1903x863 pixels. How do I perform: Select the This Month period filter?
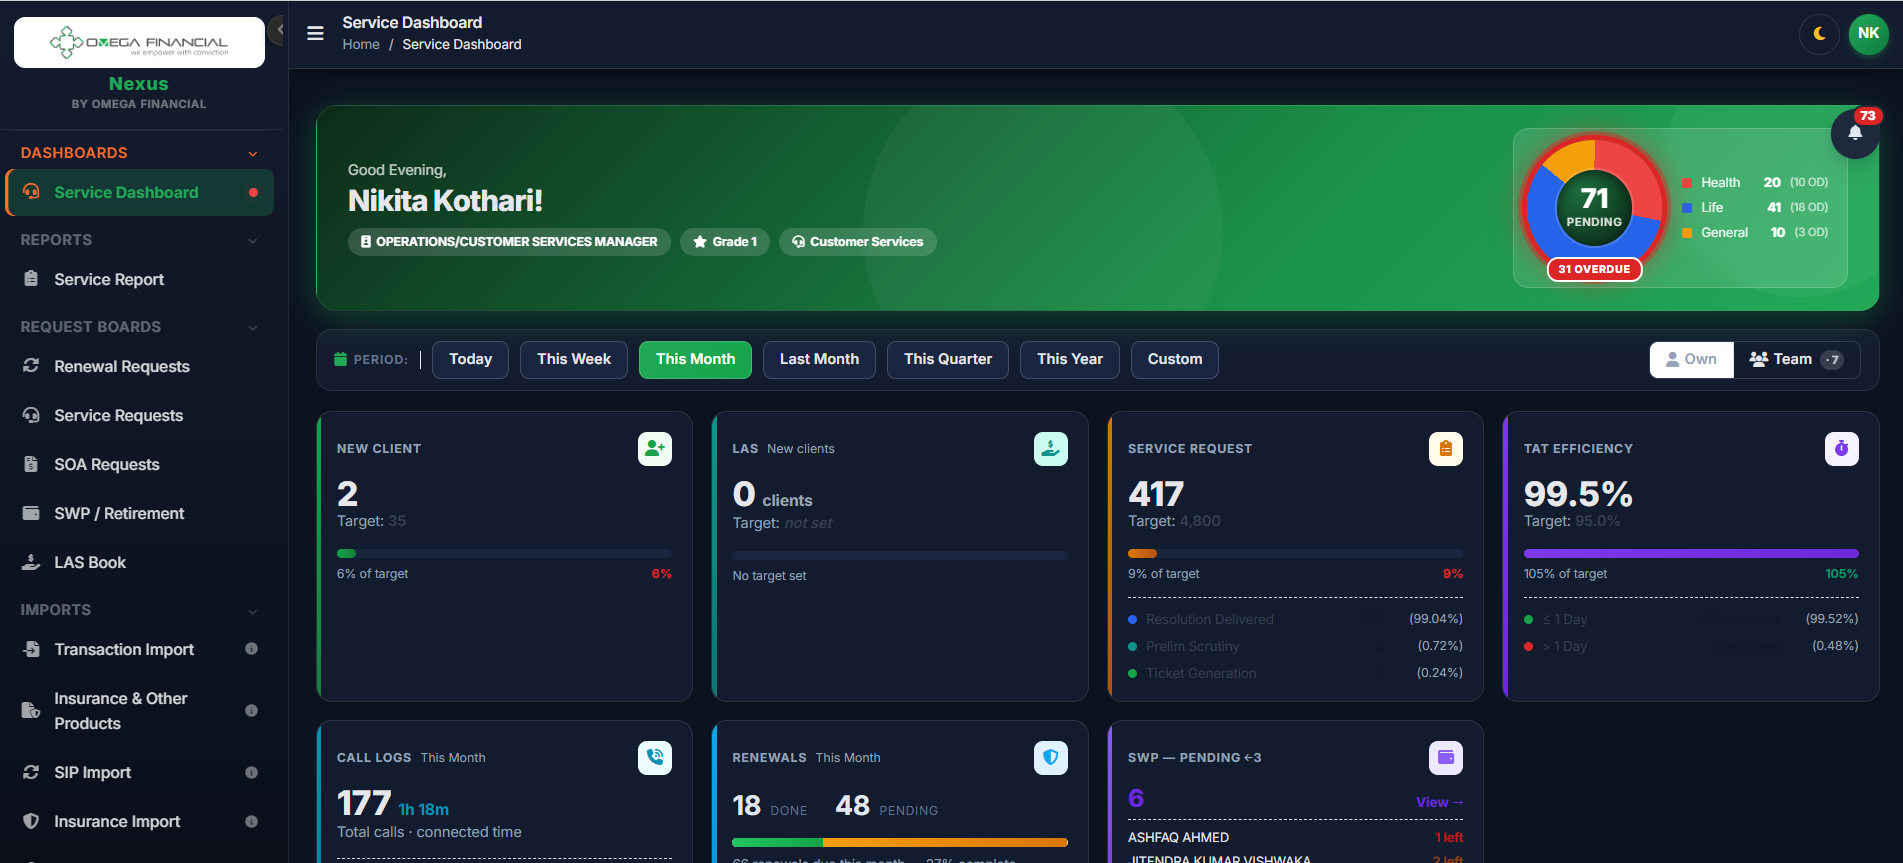(695, 359)
